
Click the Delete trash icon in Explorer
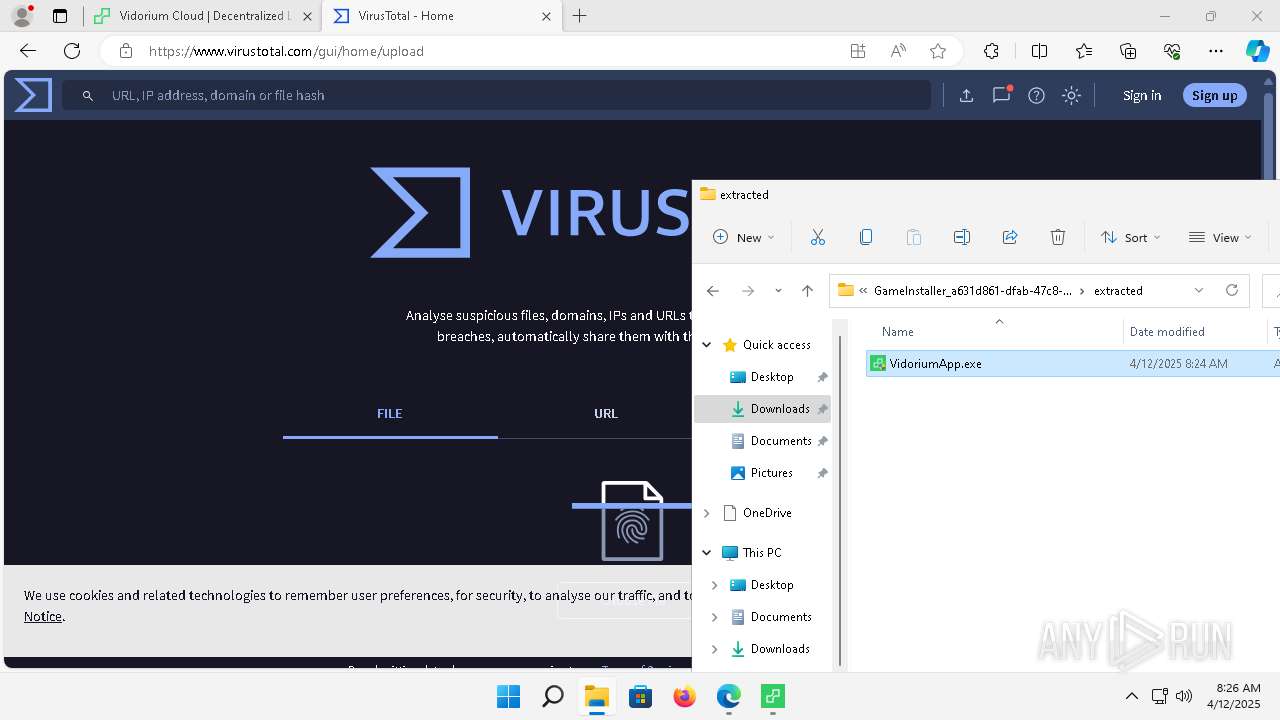(1058, 237)
